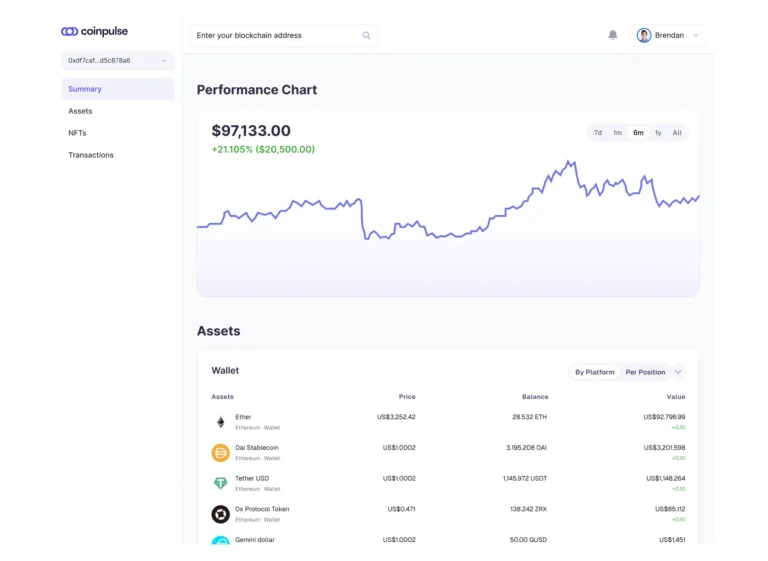Click the Price column header

[x=407, y=397]
